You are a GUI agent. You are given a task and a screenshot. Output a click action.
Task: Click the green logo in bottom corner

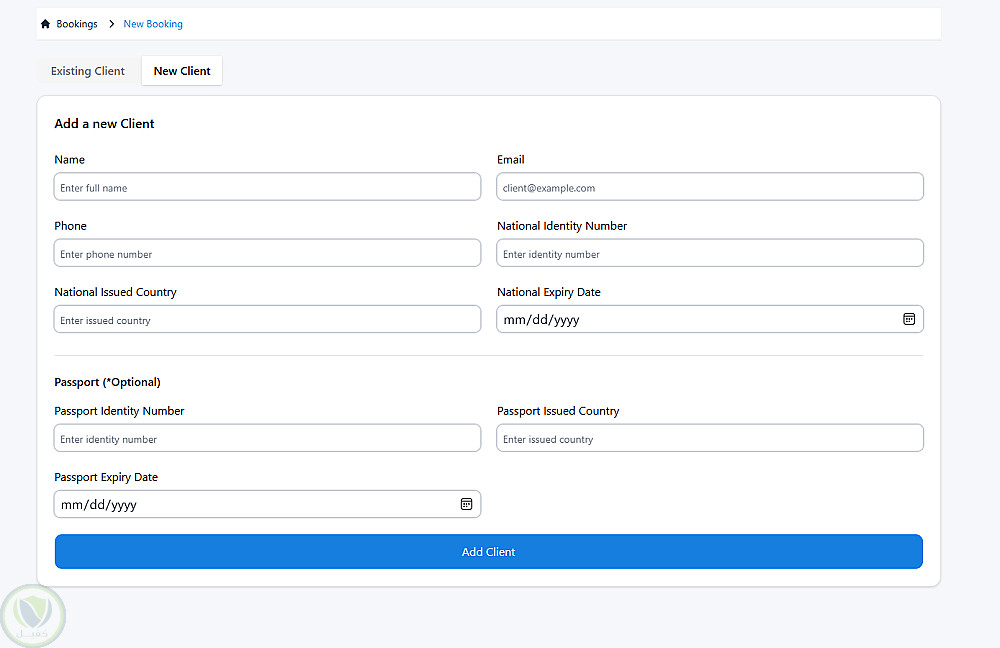coord(33,615)
